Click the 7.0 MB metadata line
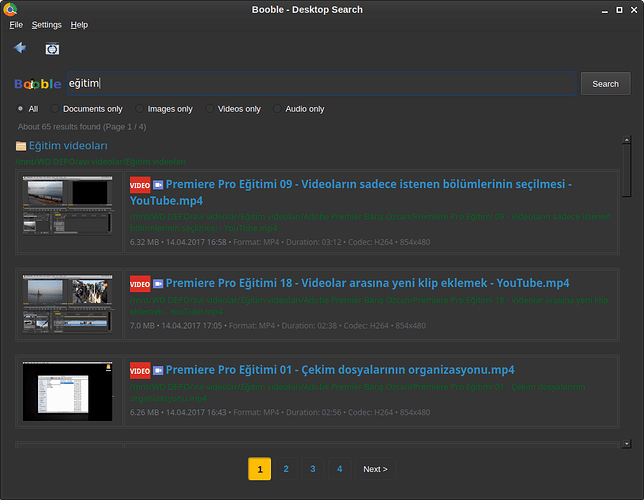Image resolution: width=644 pixels, height=500 pixels. (278, 325)
